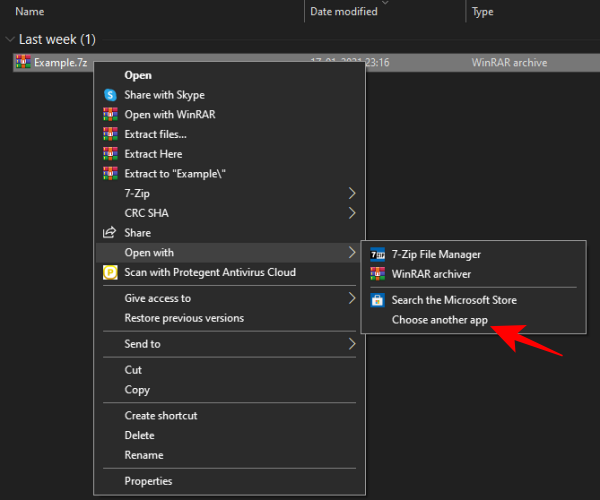Sort files by the Name column header

[x=30, y=12]
